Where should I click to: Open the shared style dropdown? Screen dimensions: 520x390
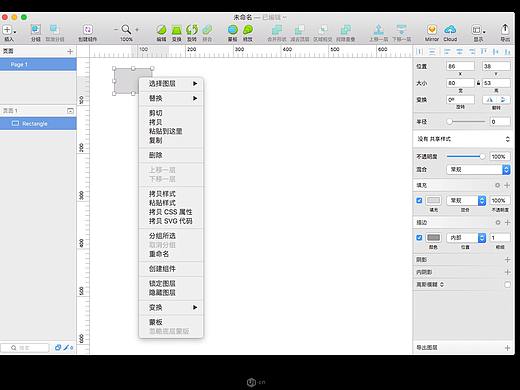pos(463,139)
